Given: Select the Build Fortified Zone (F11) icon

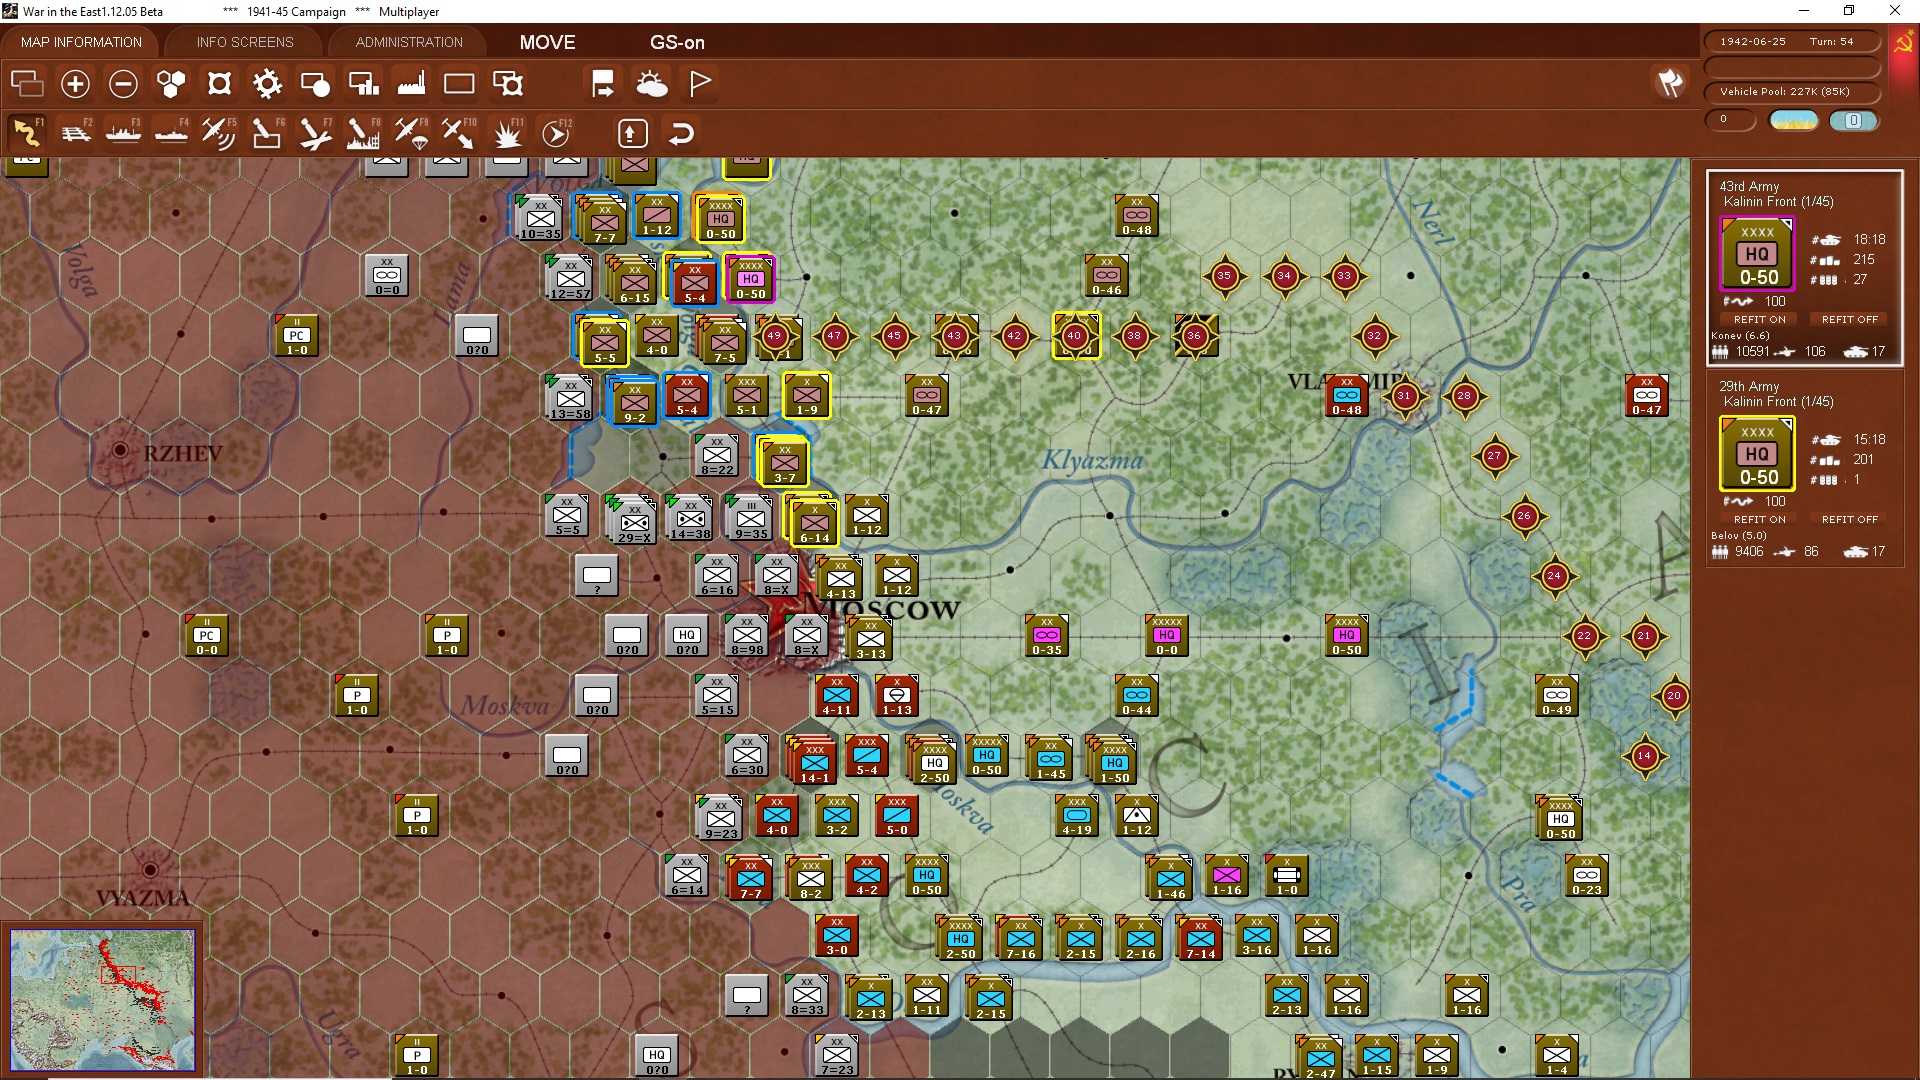Looking at the screenshot, I should pyautogui.click(x=508, y=133).
